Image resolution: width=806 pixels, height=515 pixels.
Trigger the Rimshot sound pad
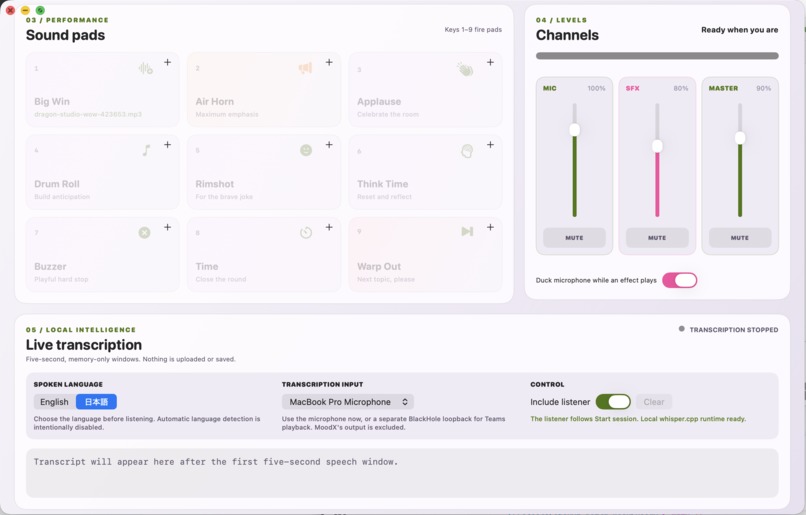tap(264, 172)
